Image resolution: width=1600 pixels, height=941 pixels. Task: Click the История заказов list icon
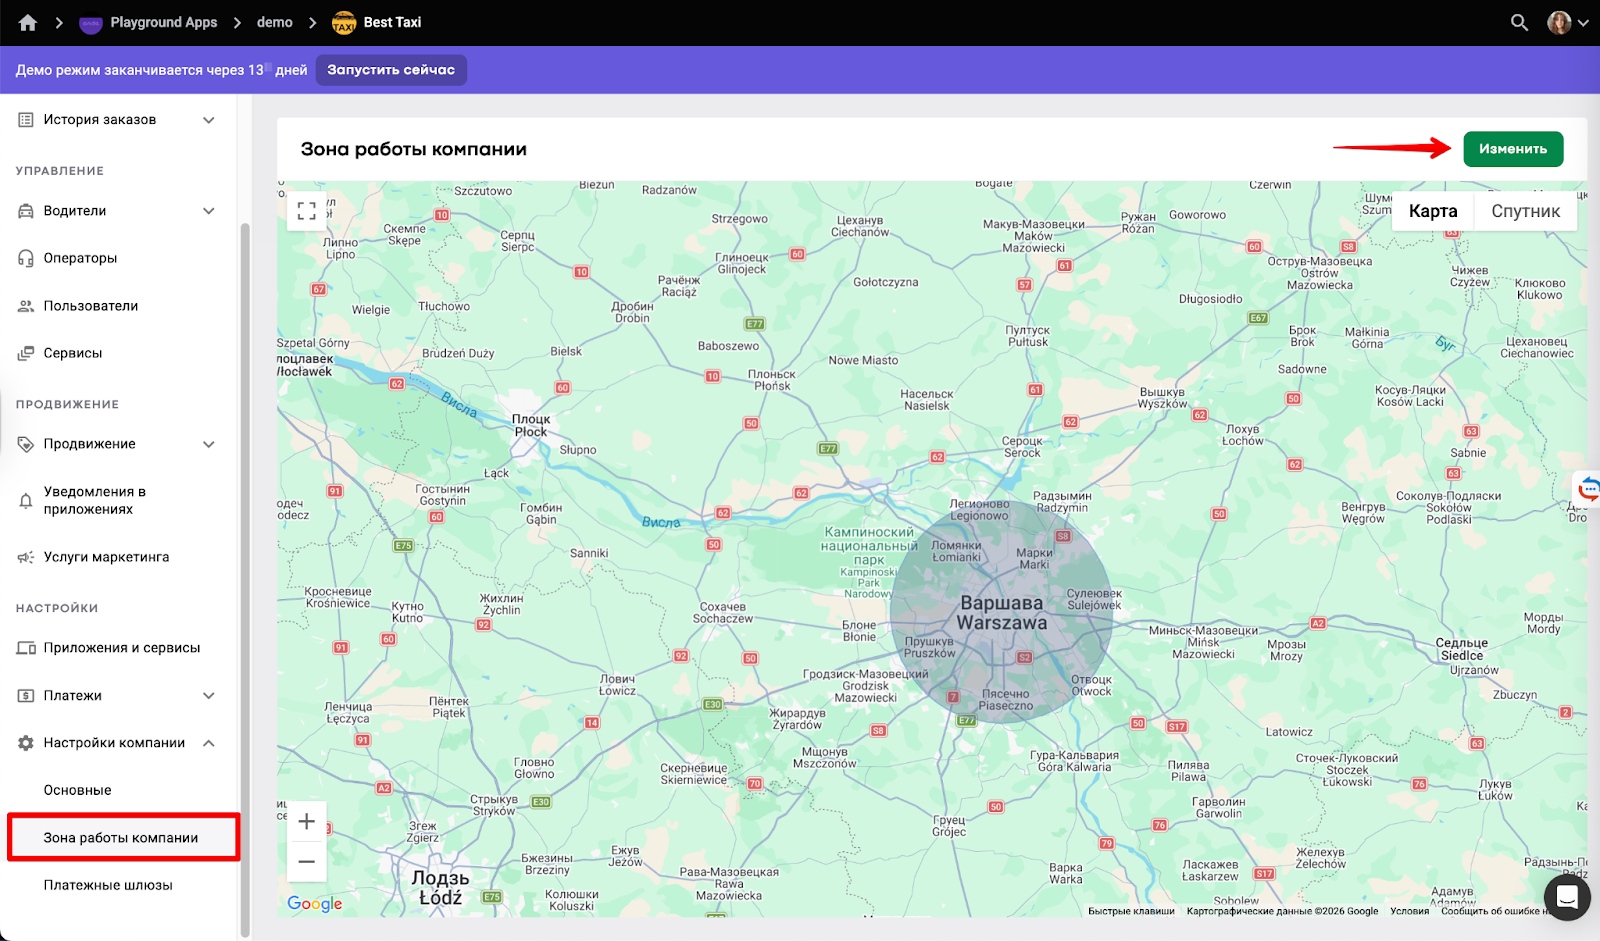[26, 120]
